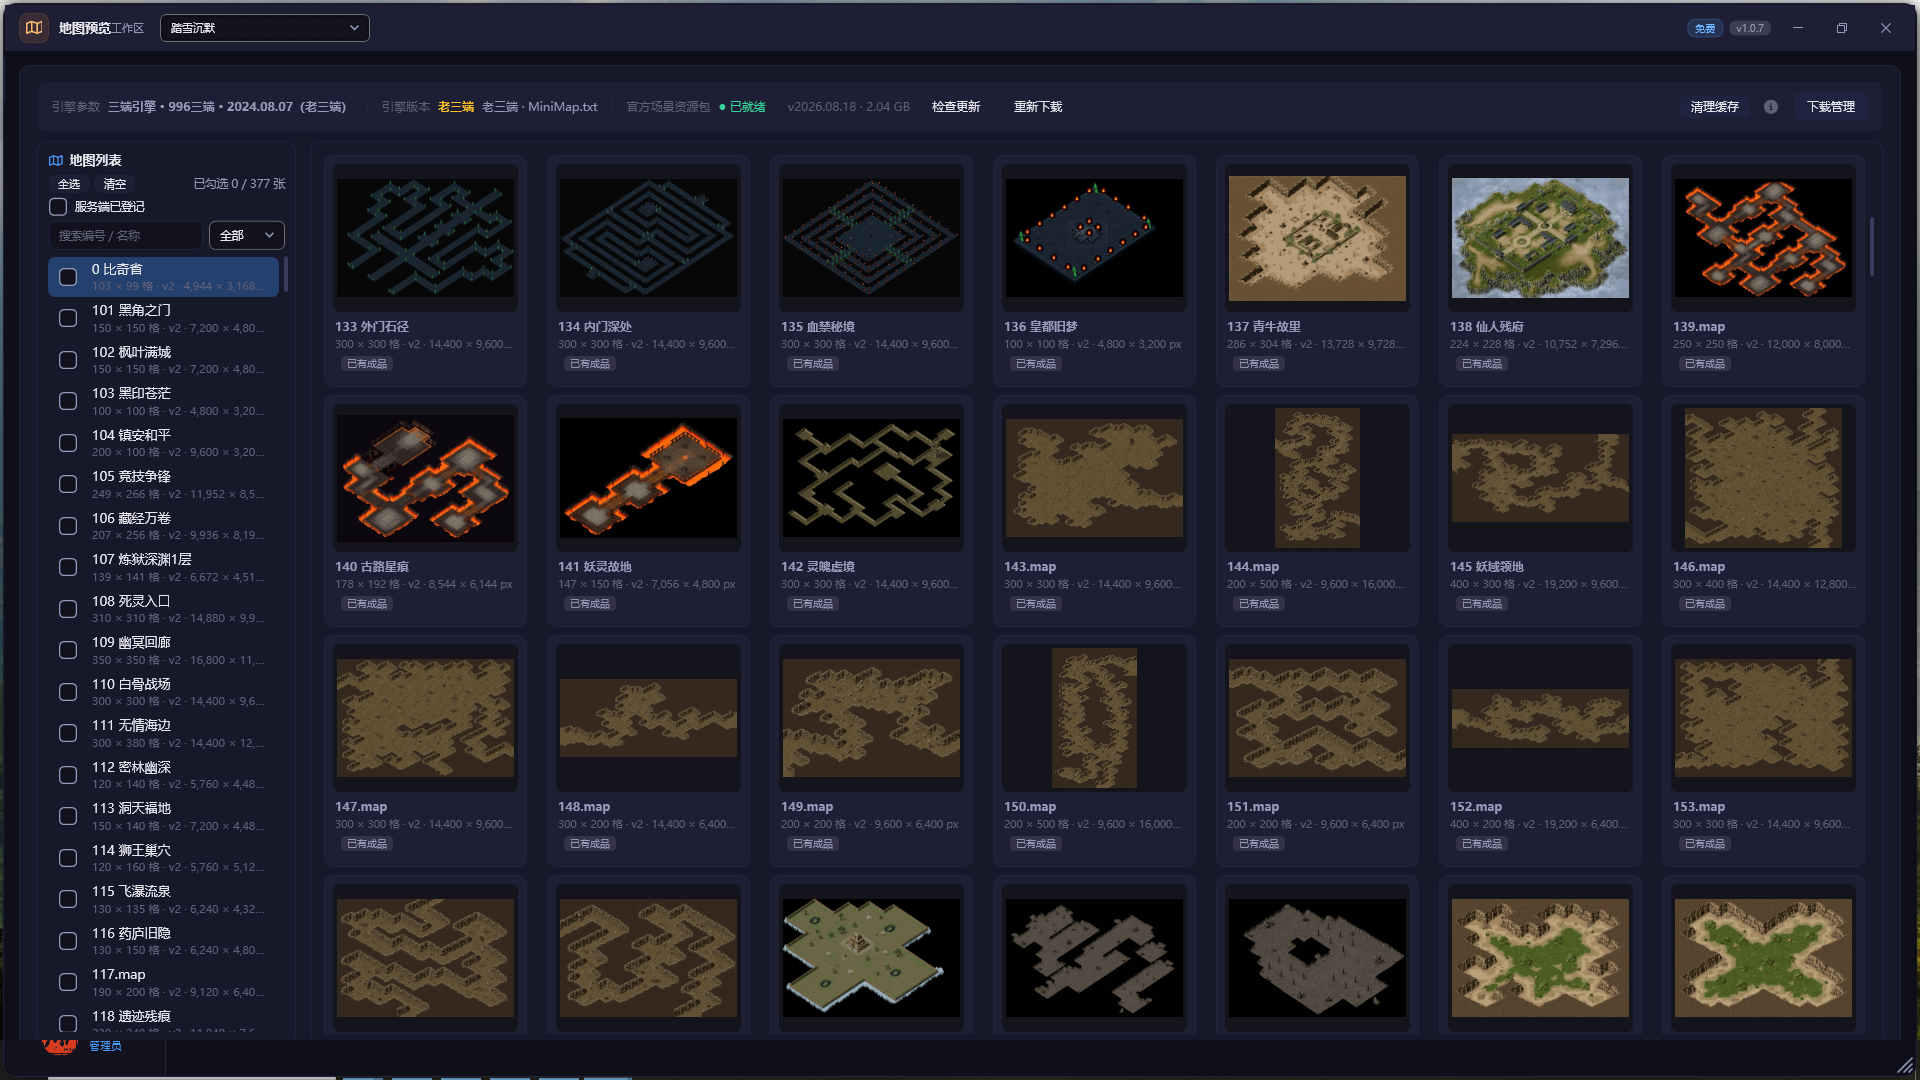
Task: Click the 清理缓存 button
Action: (1714, 107)
